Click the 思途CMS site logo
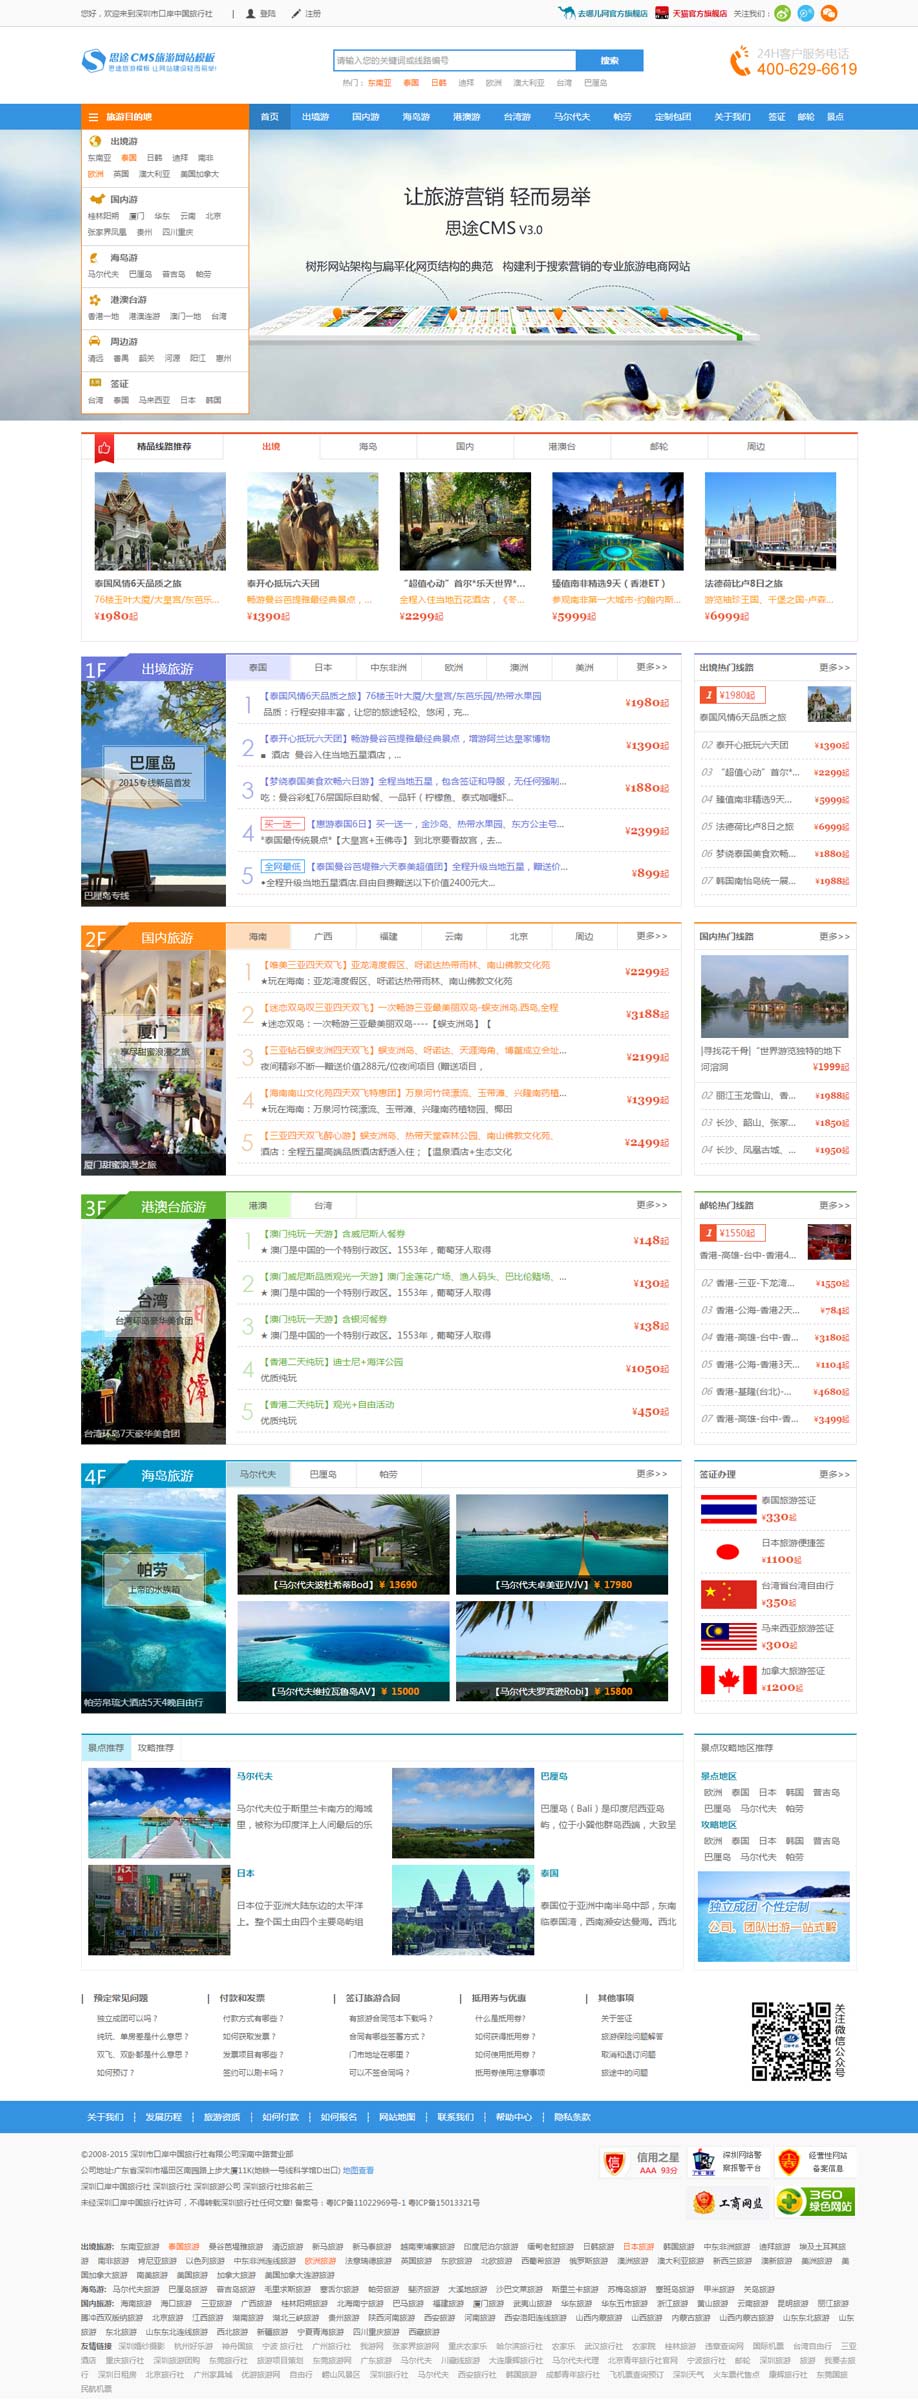The height and width of the screenshot is (2405, 918). tap(149, 61)
